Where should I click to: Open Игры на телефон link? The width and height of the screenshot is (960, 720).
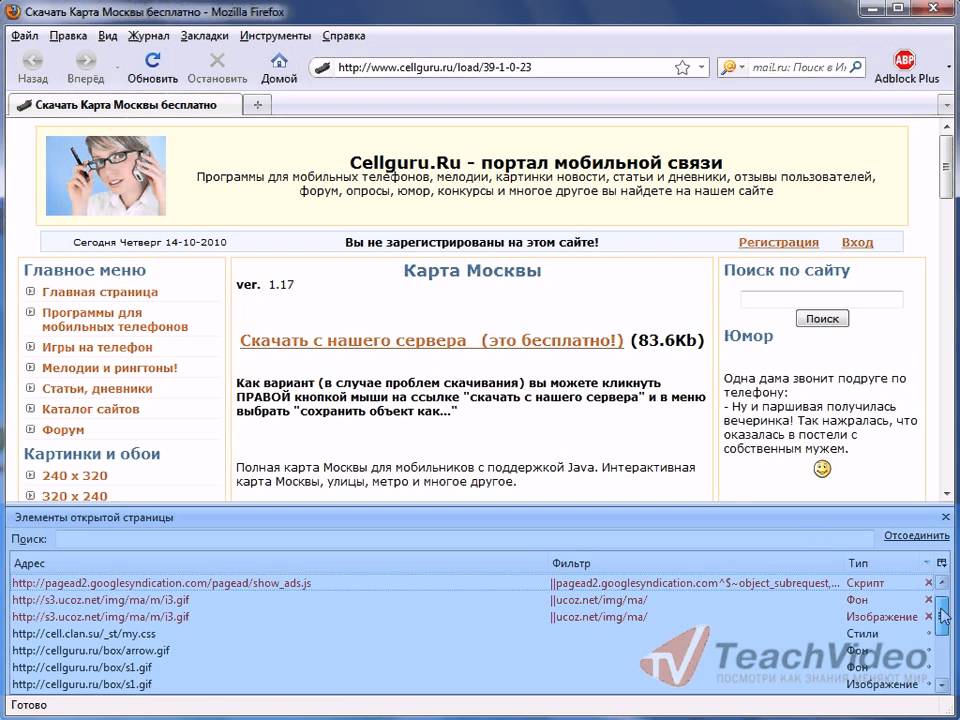(97, 347)
